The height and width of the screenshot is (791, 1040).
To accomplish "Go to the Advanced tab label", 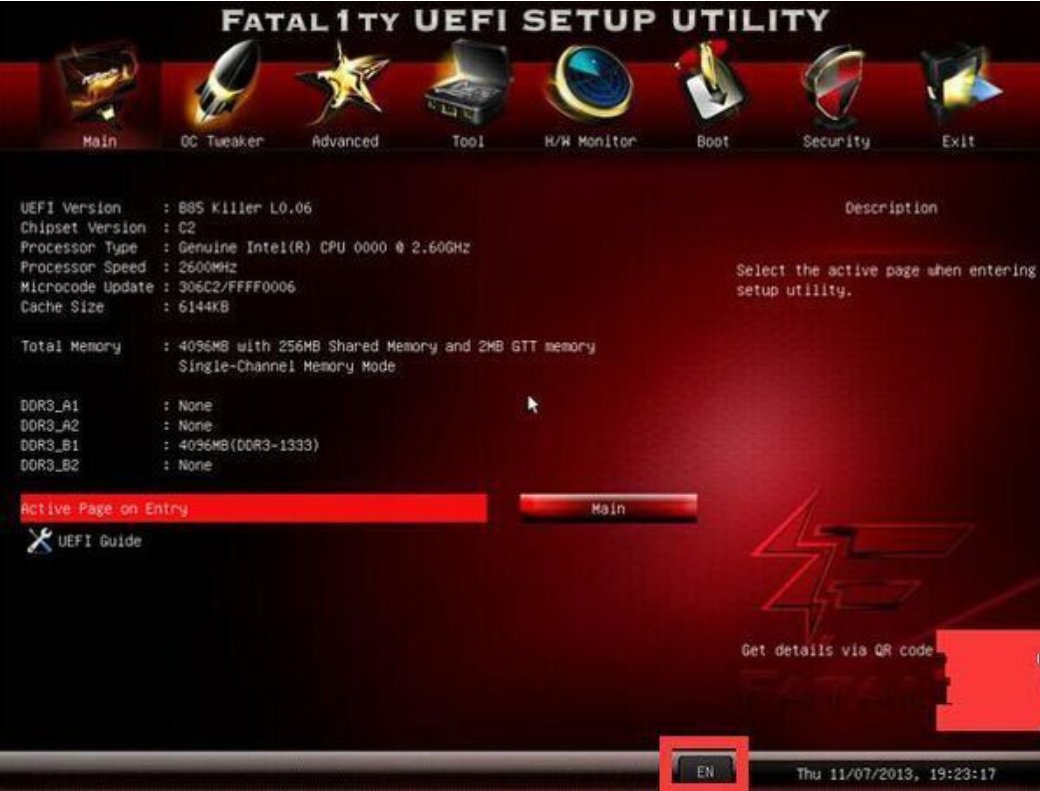I will click(x=345, y=141).
